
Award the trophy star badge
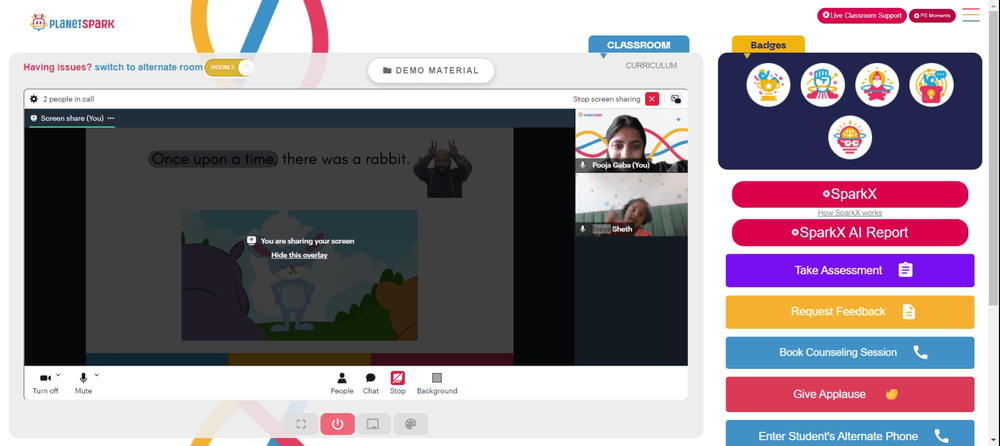click(x=768, y=85)
